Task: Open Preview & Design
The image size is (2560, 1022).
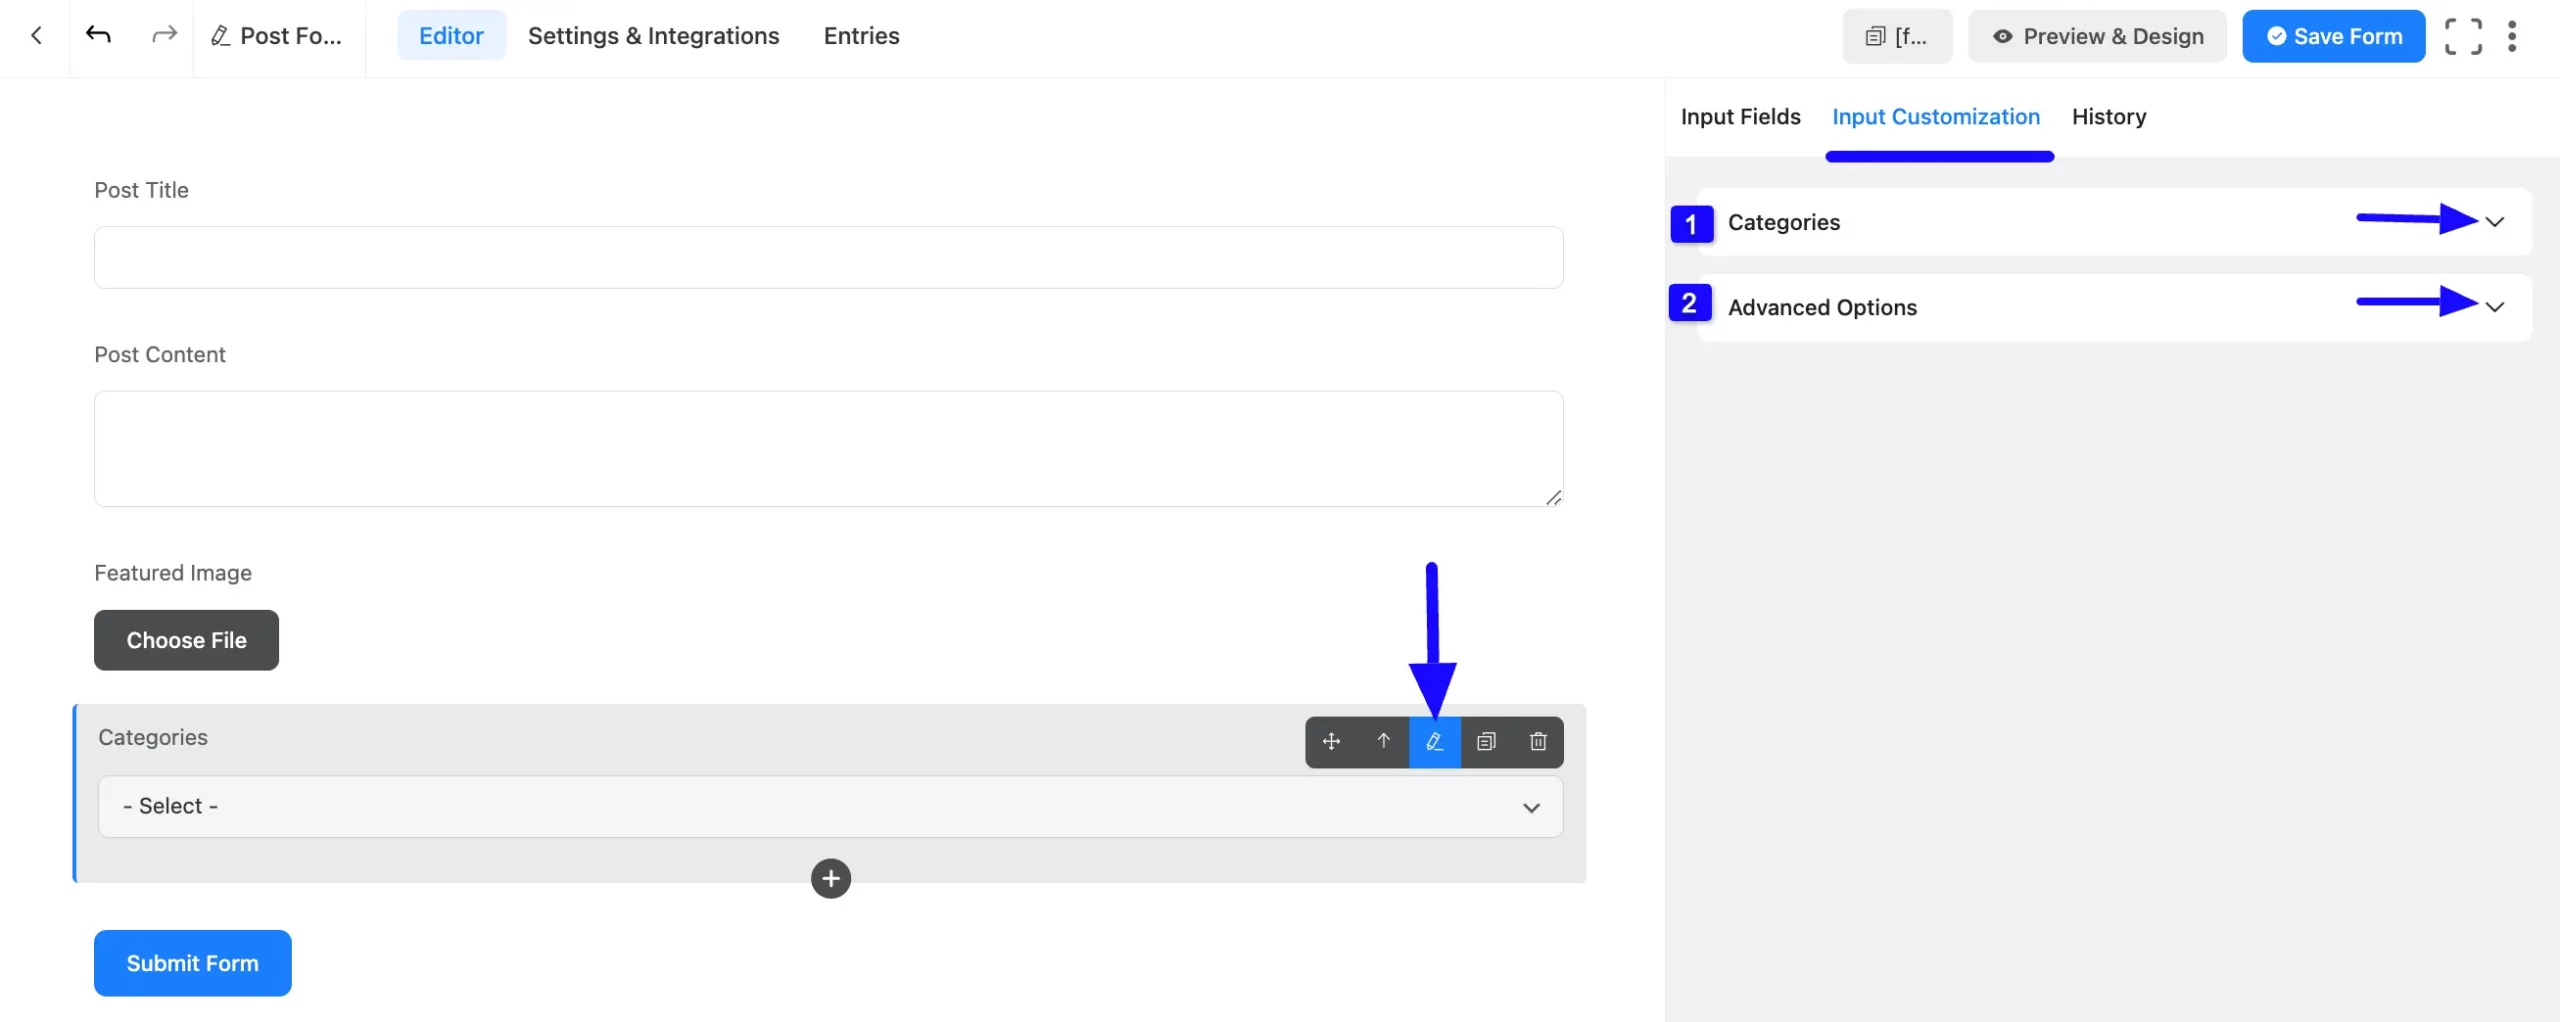Action: tap(2097, 36)
